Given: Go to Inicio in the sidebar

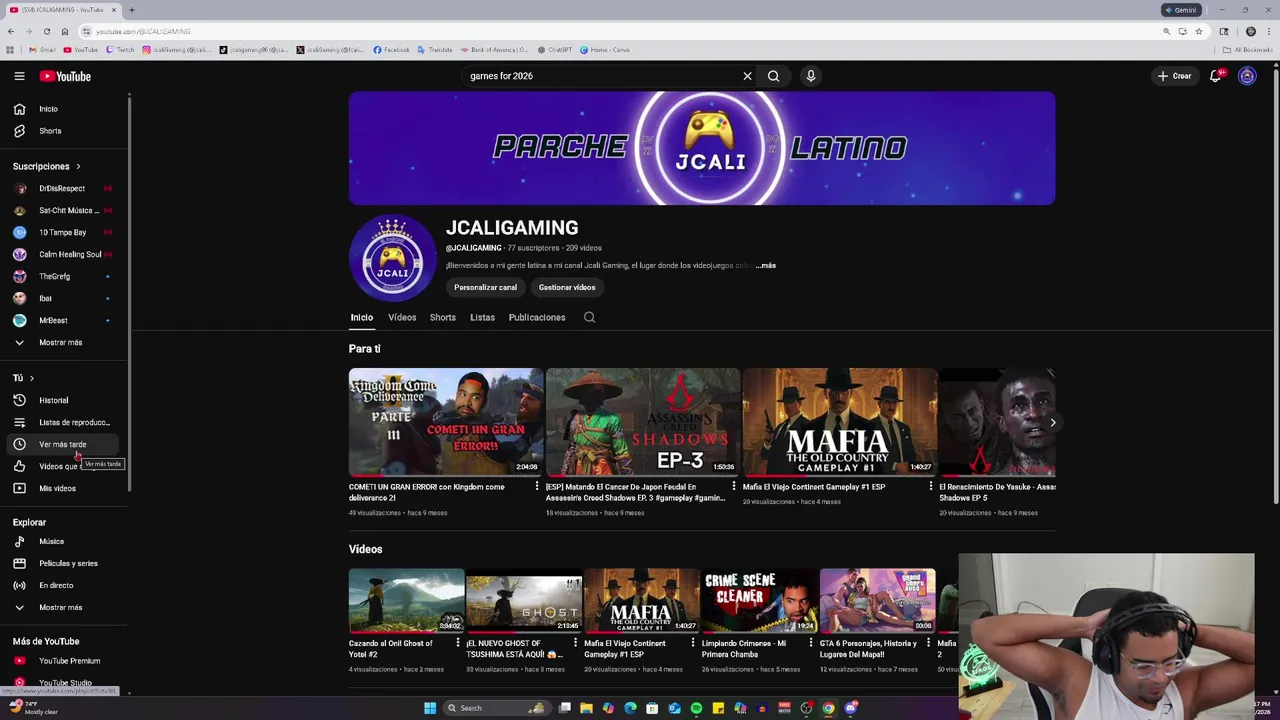Looking at the screenshot, I should coord(64,109).
